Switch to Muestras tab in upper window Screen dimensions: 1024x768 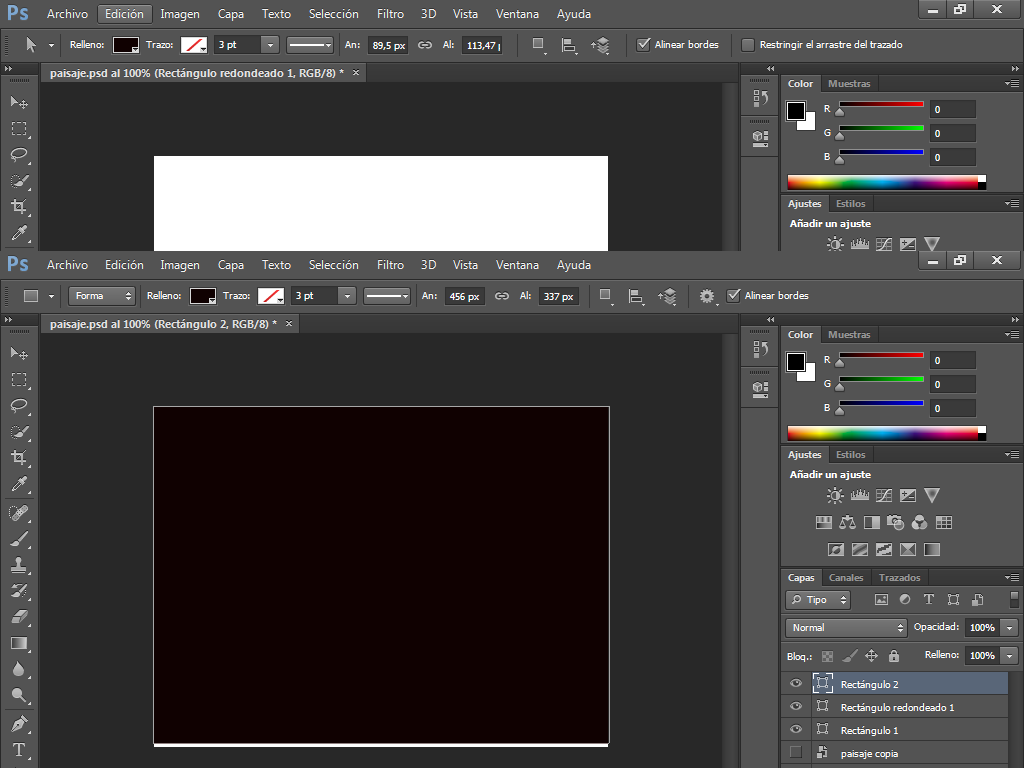pyautogui.click(x=849, y=84)
